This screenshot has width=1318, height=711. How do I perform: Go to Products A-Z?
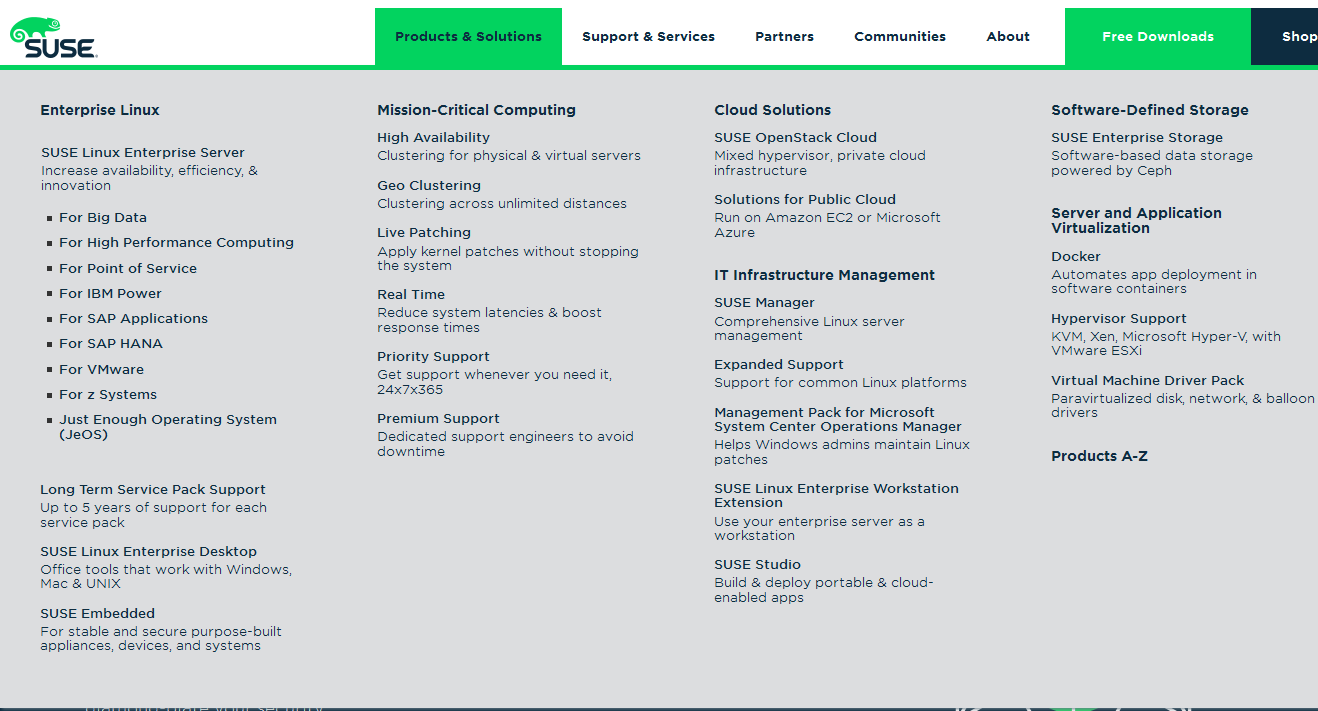coord(1099,456)
